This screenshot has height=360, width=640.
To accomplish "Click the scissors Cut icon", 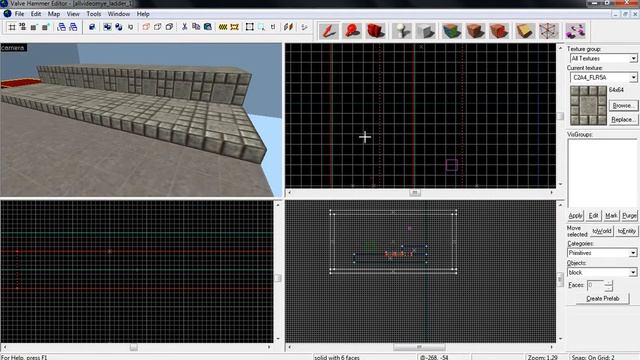I will (184, 27).
